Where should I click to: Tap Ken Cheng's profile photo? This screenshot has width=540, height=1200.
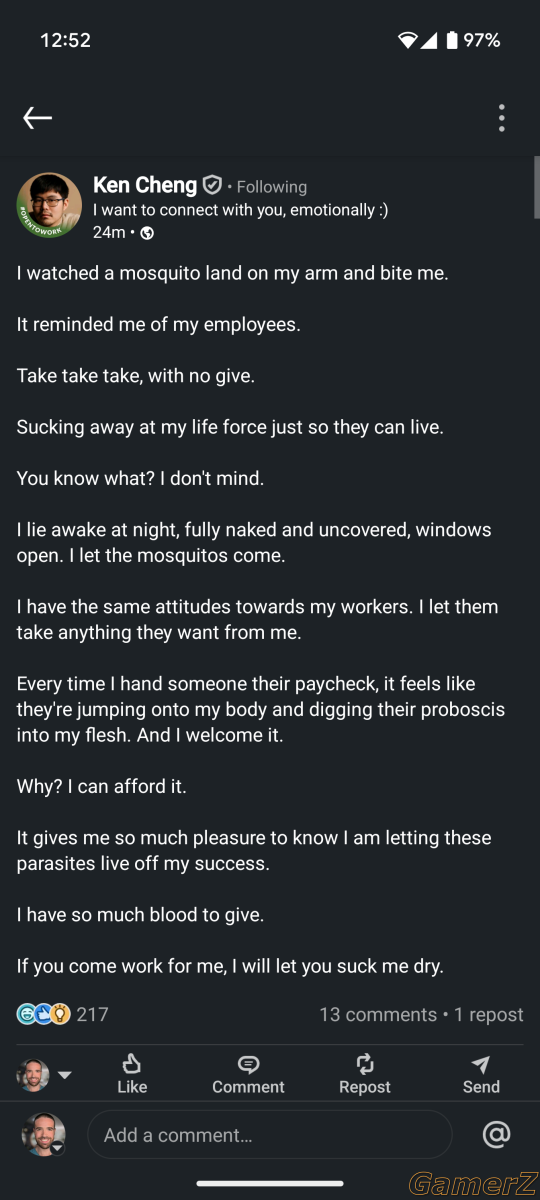point(49,205)
